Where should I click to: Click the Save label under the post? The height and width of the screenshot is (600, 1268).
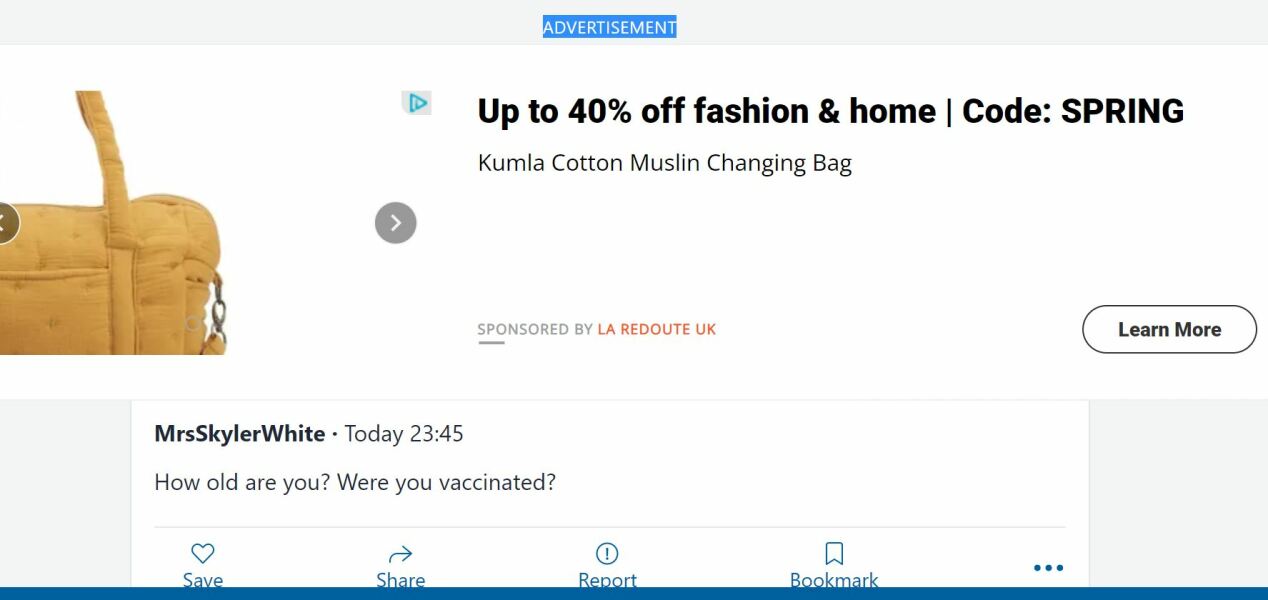(x=203, y=580)
